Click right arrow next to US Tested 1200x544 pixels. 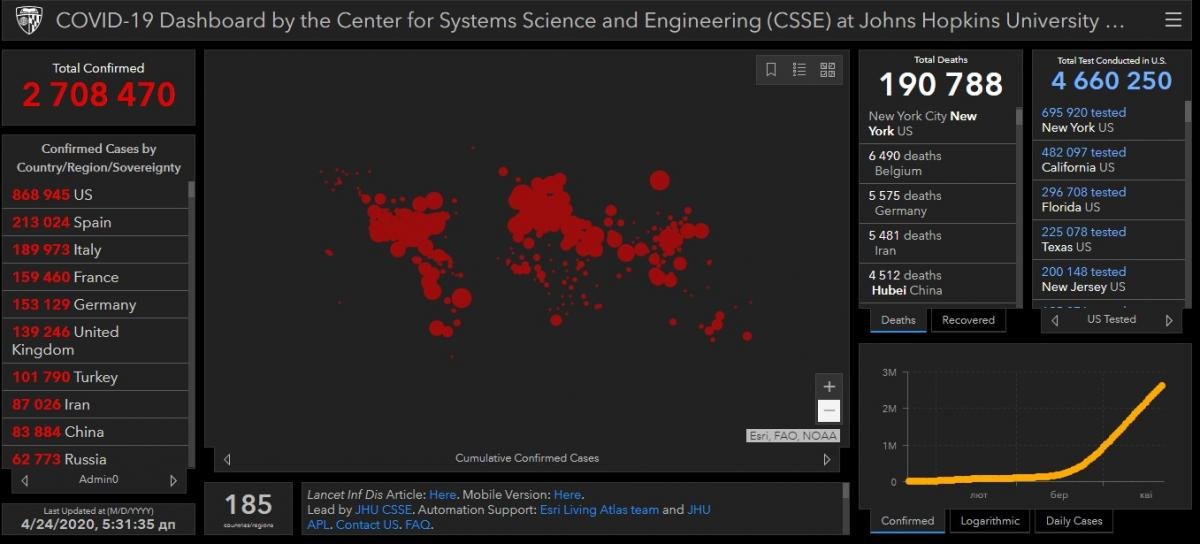point(1168,320)
